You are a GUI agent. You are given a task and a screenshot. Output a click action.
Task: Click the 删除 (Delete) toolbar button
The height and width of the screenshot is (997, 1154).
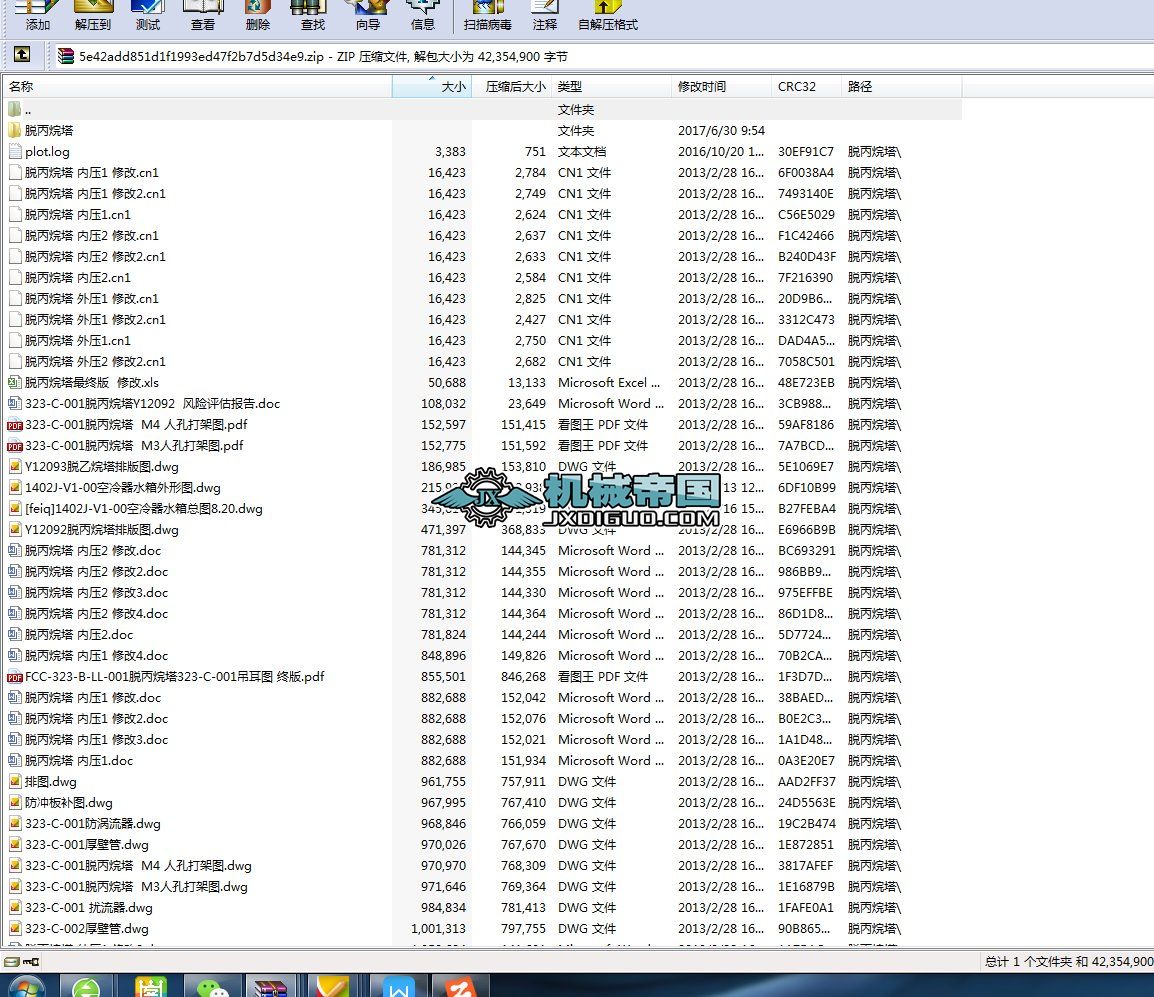[258, 16]
